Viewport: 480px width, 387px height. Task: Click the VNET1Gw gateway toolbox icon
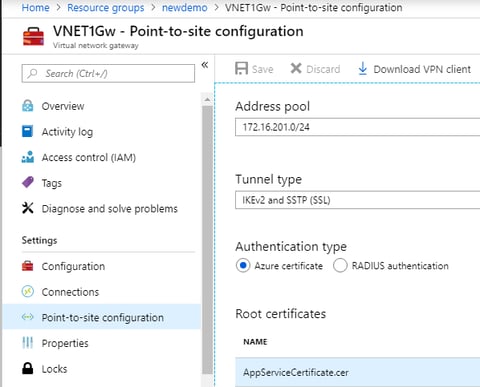pos(33,36)
